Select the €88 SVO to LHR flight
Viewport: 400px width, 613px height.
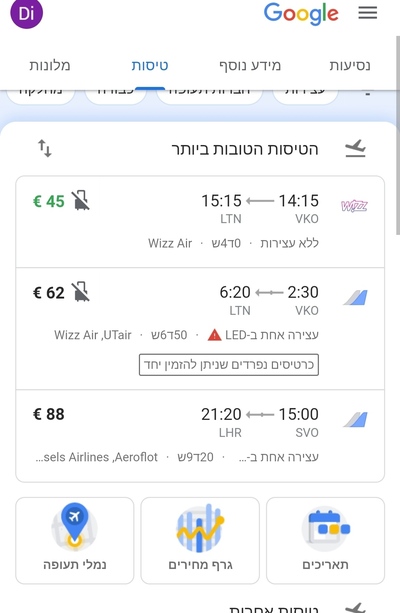200,436
